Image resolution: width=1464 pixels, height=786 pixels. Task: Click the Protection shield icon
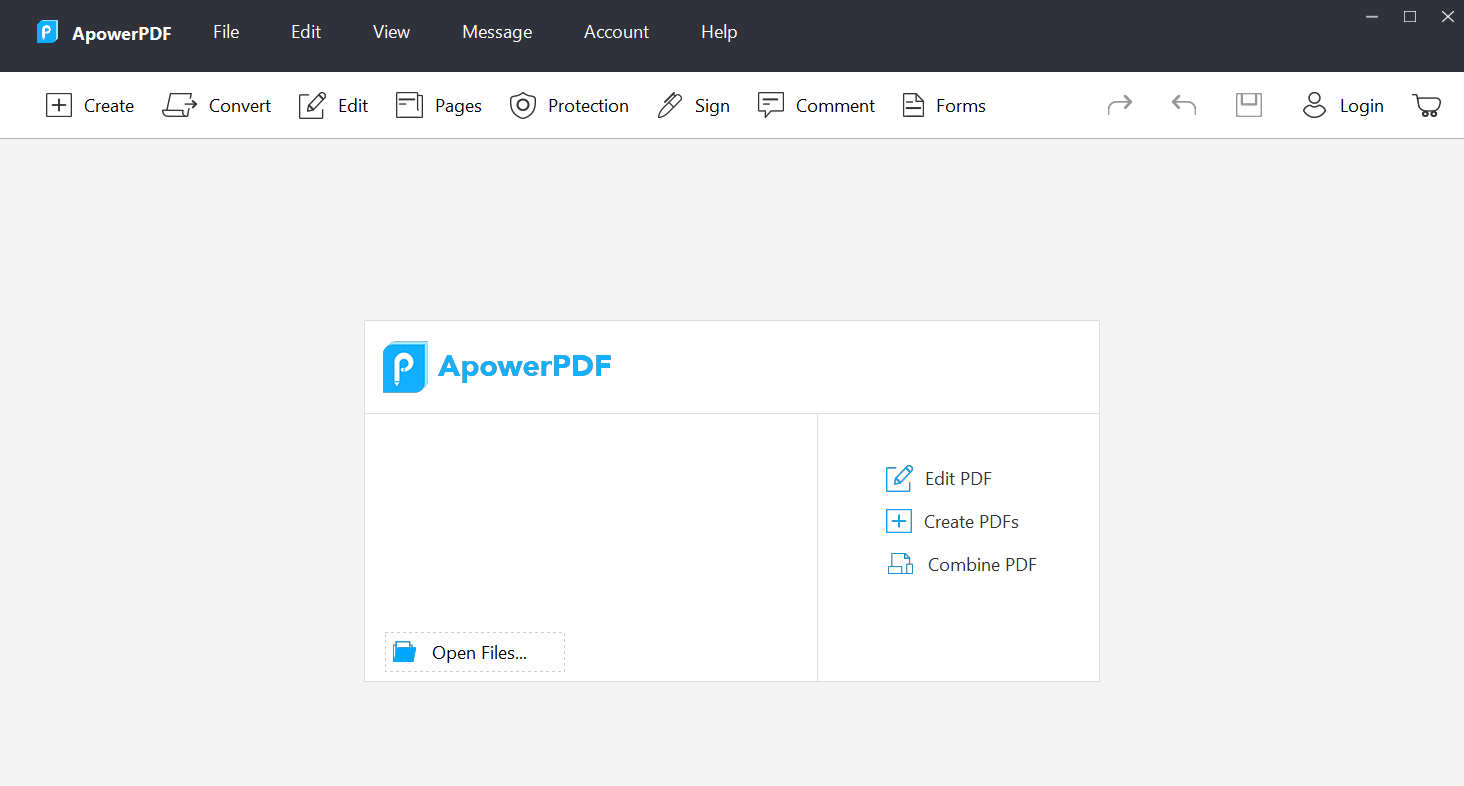pos(523,105)
